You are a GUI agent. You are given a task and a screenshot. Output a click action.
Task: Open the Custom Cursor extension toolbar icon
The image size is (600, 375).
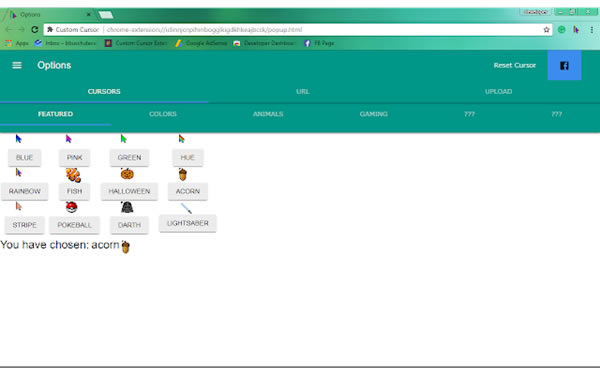coord(576,29)
